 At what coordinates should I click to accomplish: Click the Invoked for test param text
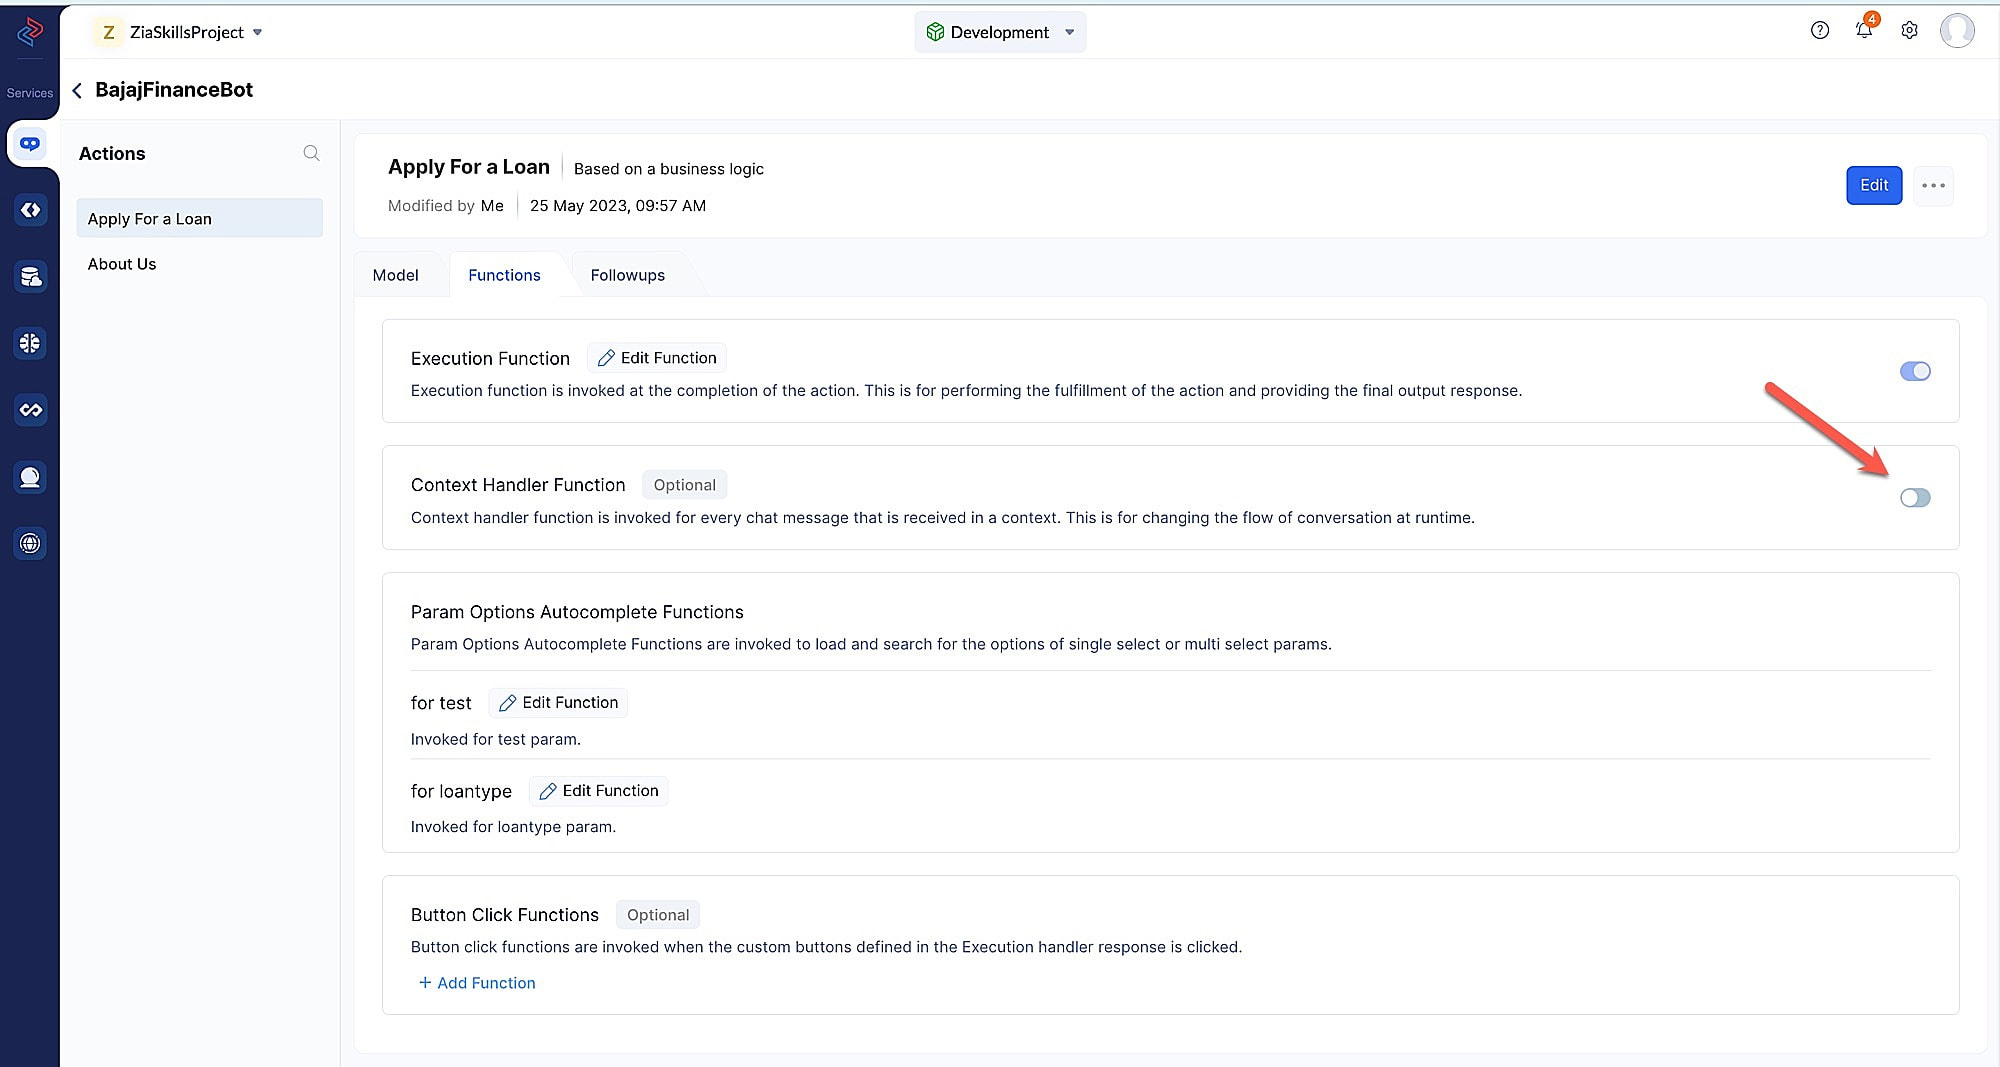(495, 739)
